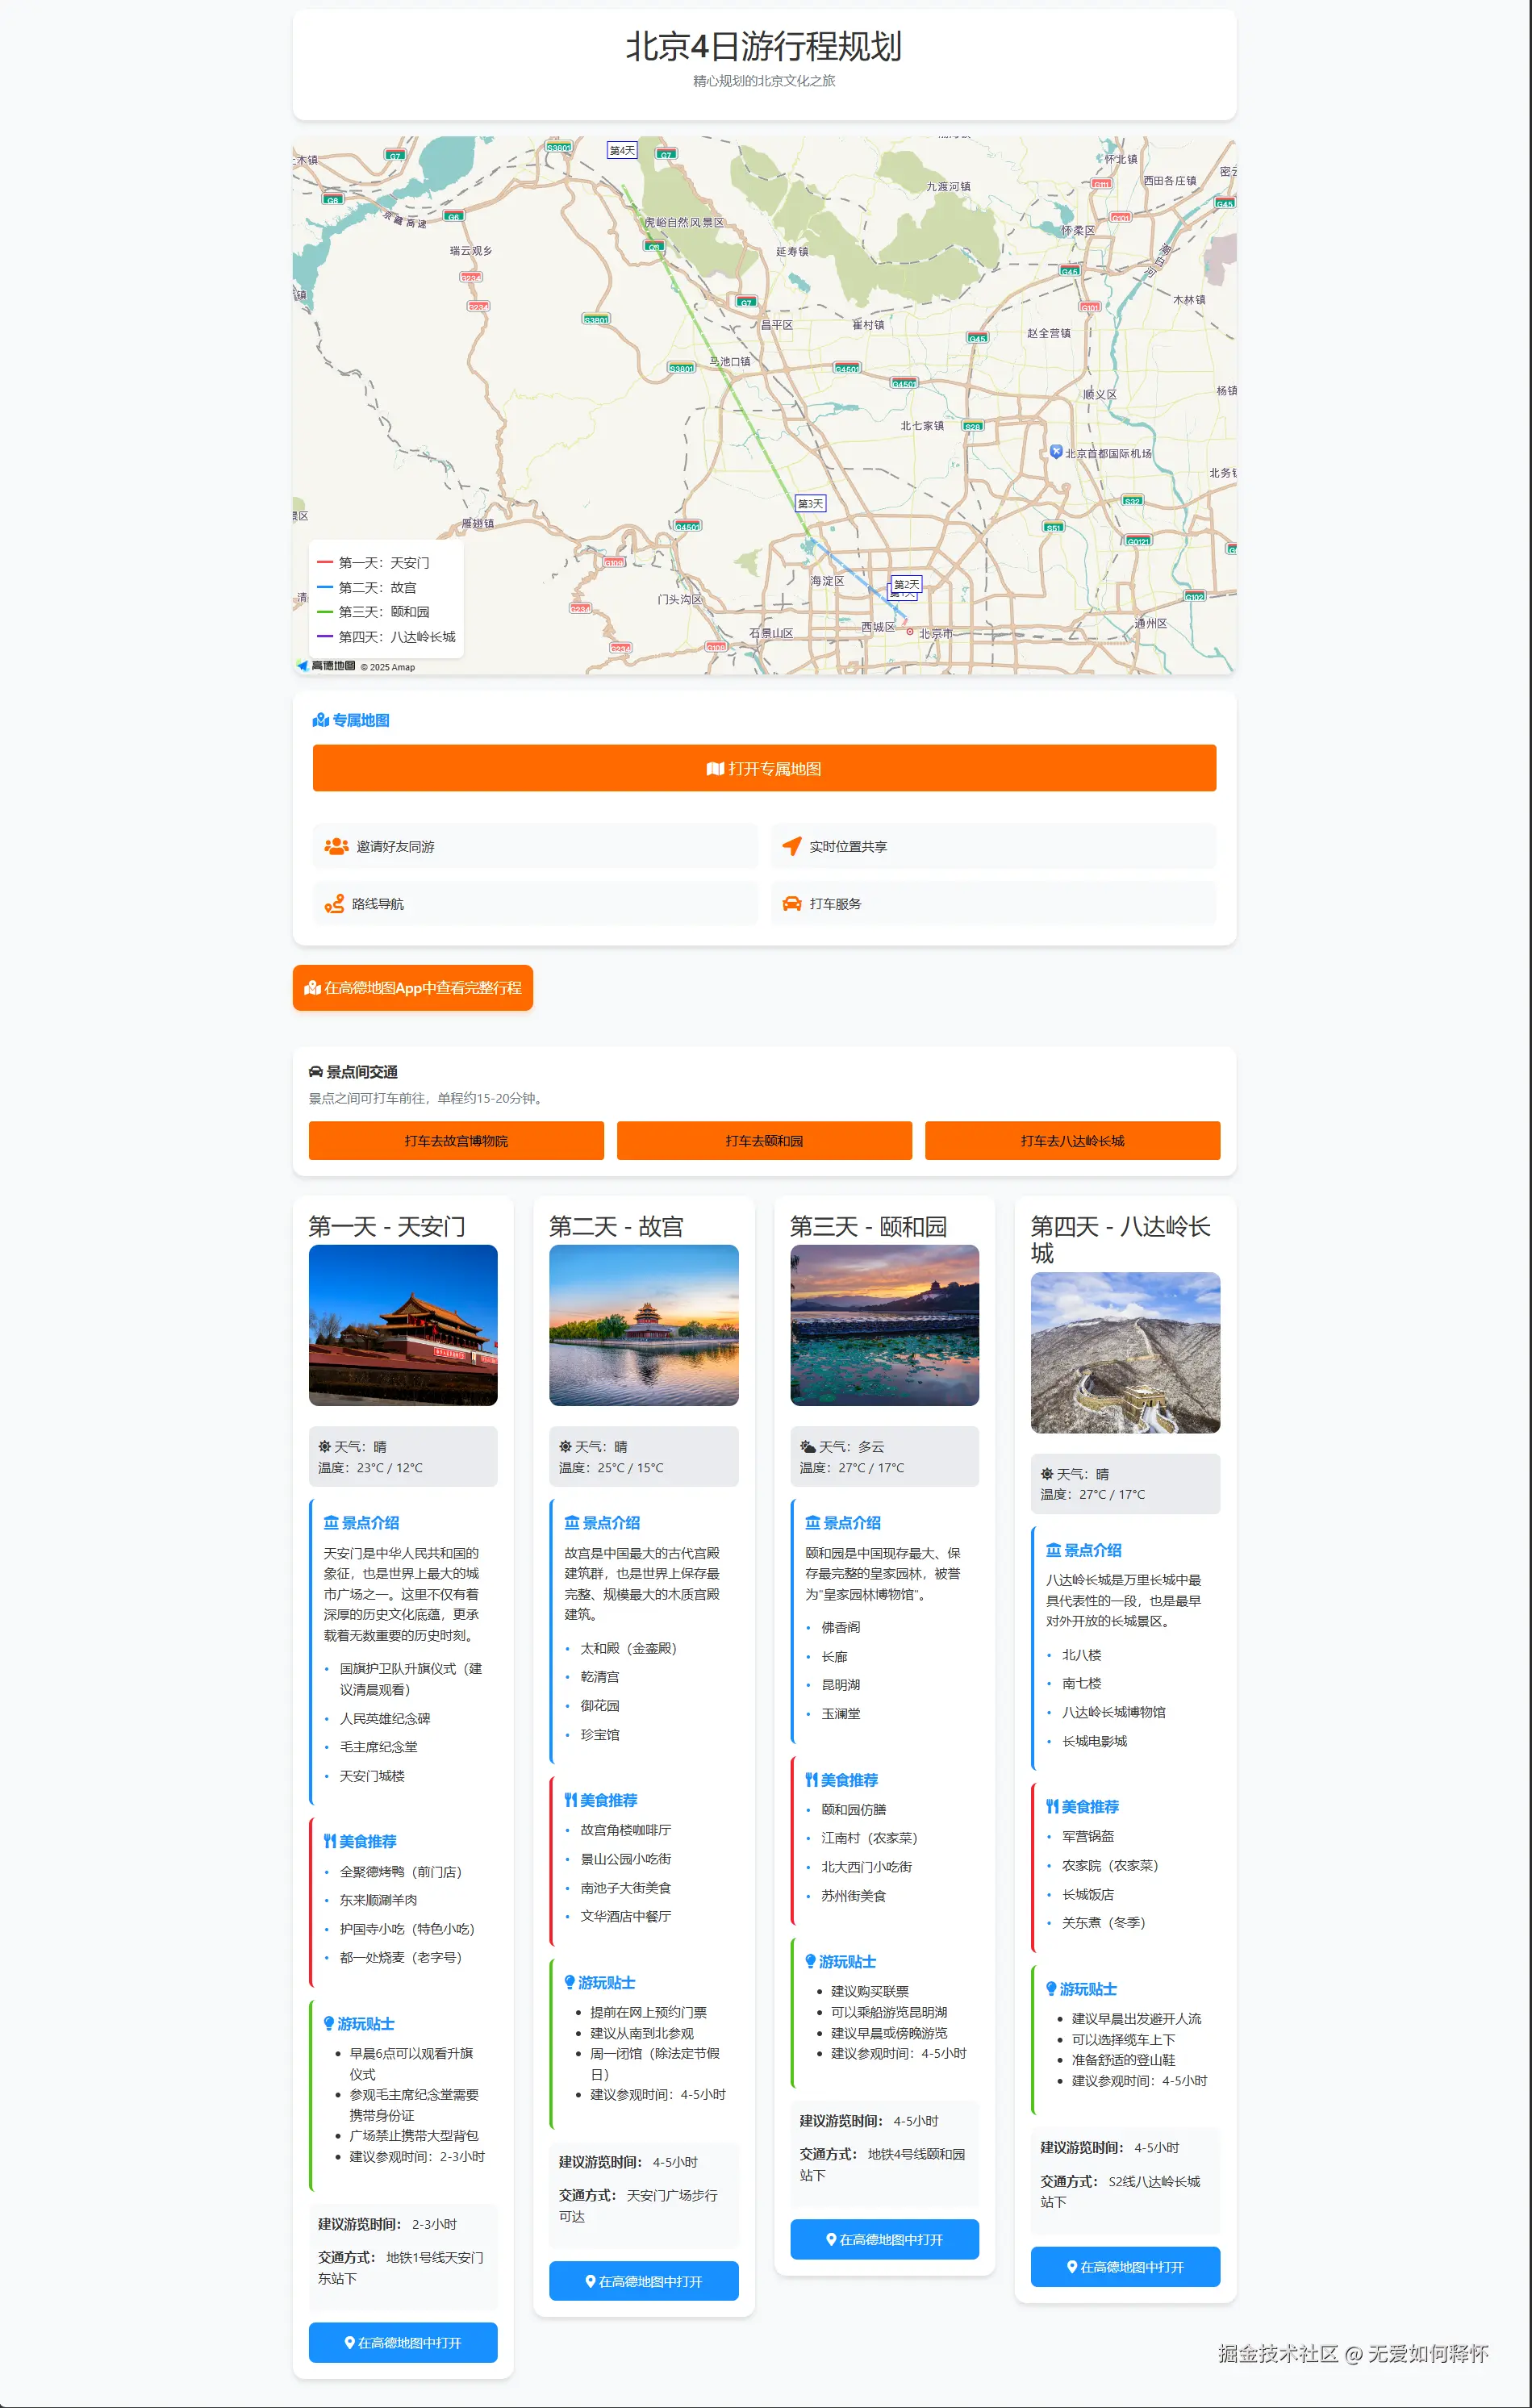Screen dimensions: 1532x2408
Task: Click 在高德地图App中查看完整行程 button
Action: [x=413, y=988]
